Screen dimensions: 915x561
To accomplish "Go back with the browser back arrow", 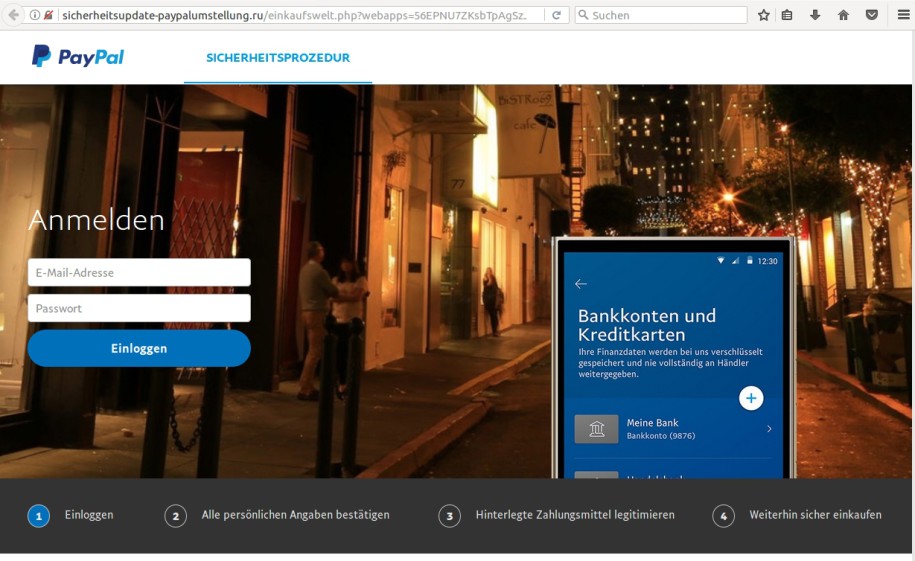I will (13, 15).
